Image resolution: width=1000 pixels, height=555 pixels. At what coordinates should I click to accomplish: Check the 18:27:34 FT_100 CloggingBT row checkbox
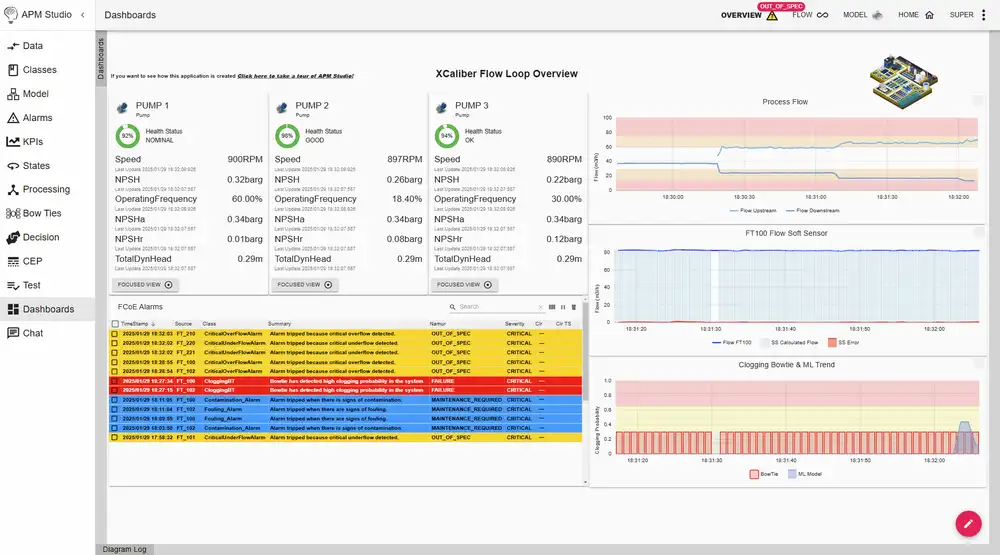(115, 381)
